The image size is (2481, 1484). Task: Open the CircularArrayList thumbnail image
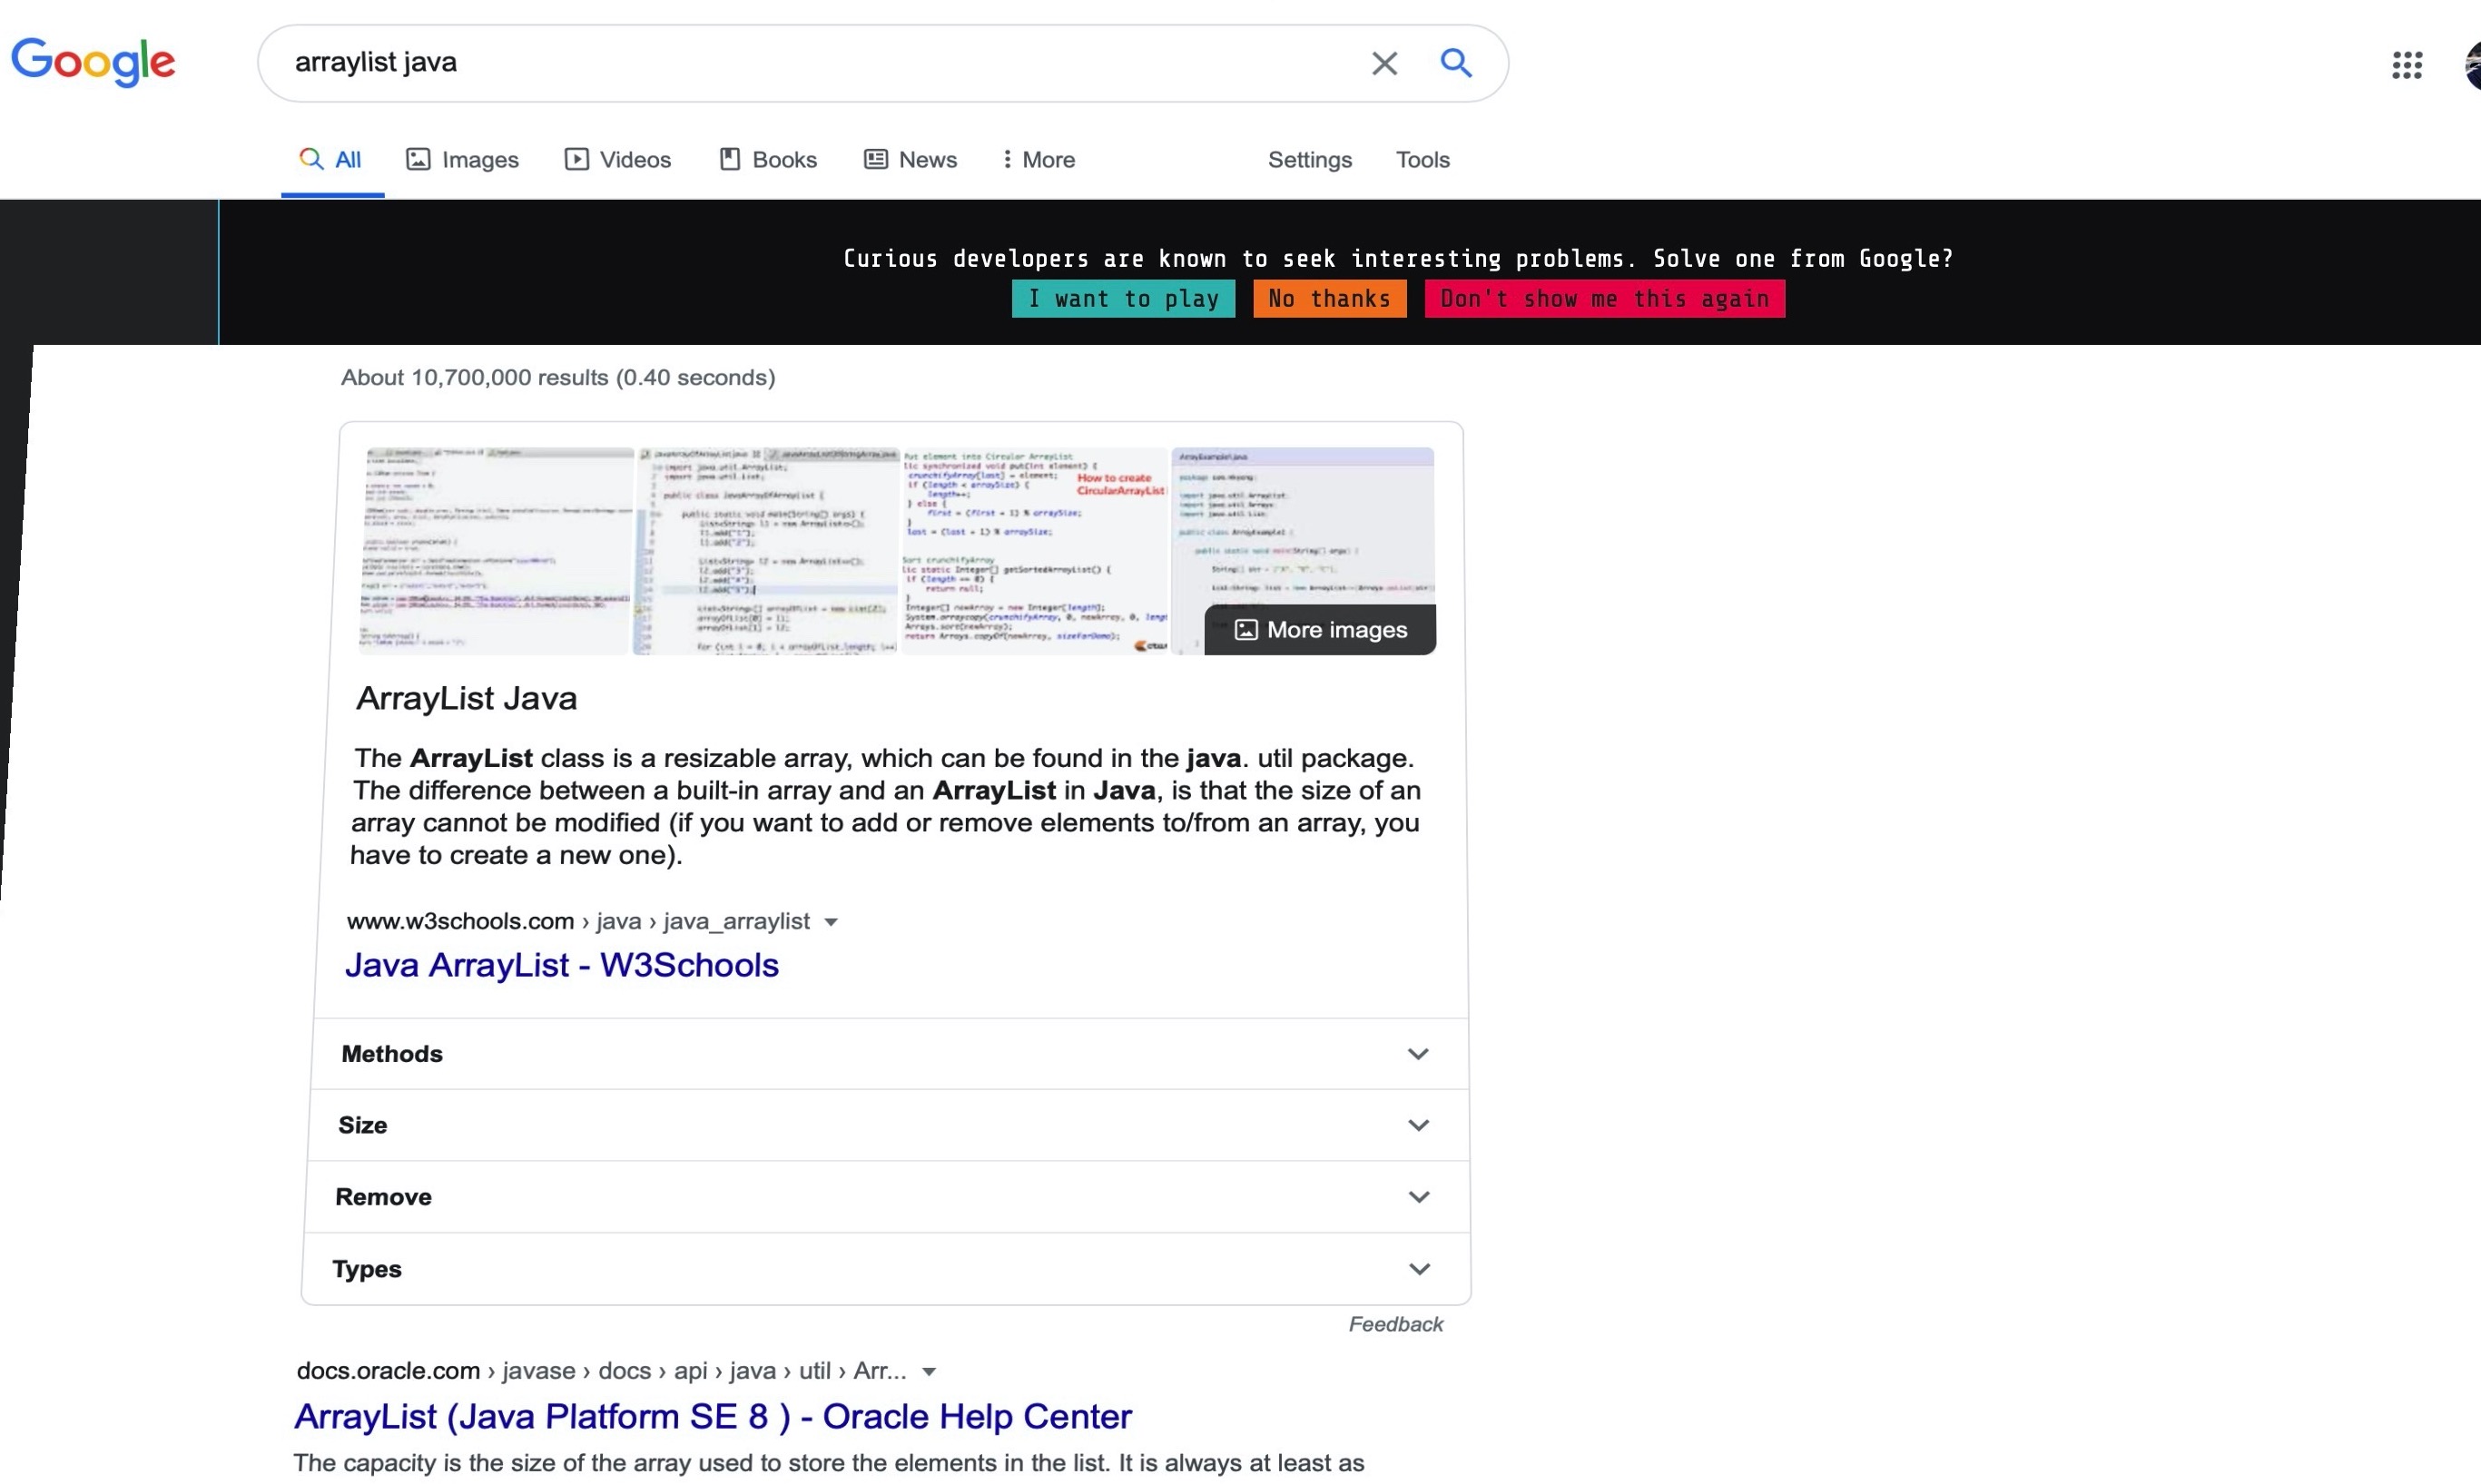pos(1034,551)
